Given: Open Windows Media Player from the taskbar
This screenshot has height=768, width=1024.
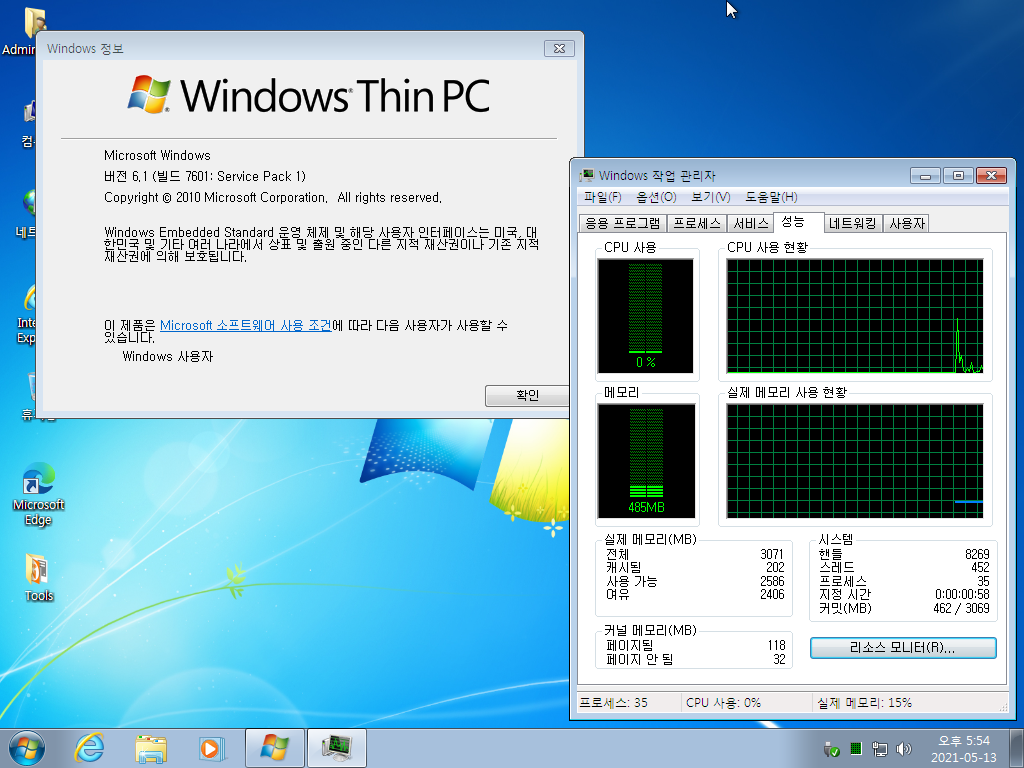Looking at the screenshot, I should point(212,748).
